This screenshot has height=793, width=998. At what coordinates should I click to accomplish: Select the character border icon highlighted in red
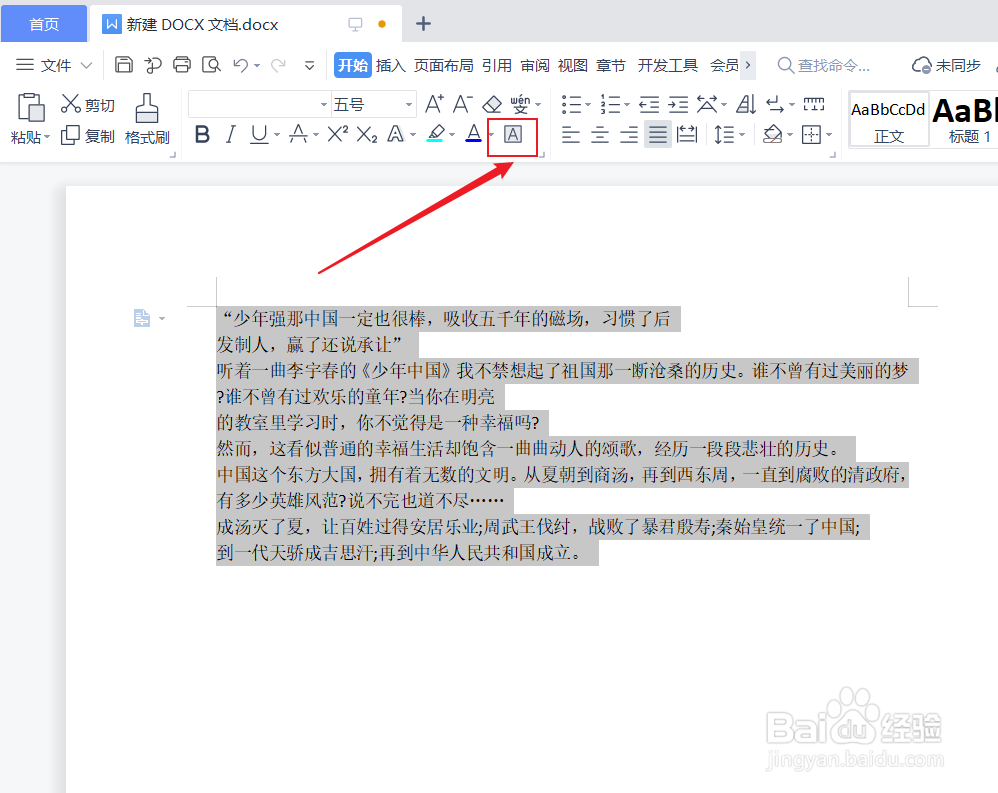(x=511, y=134)
